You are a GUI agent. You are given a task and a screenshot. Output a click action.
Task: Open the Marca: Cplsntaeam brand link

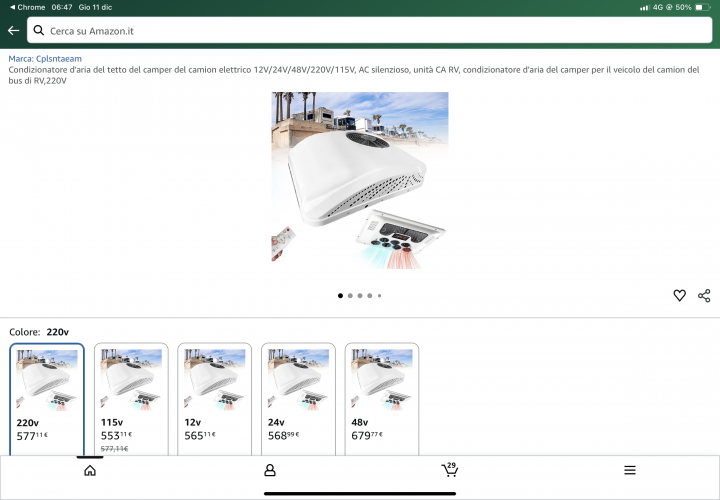click(x=45, y=59)
